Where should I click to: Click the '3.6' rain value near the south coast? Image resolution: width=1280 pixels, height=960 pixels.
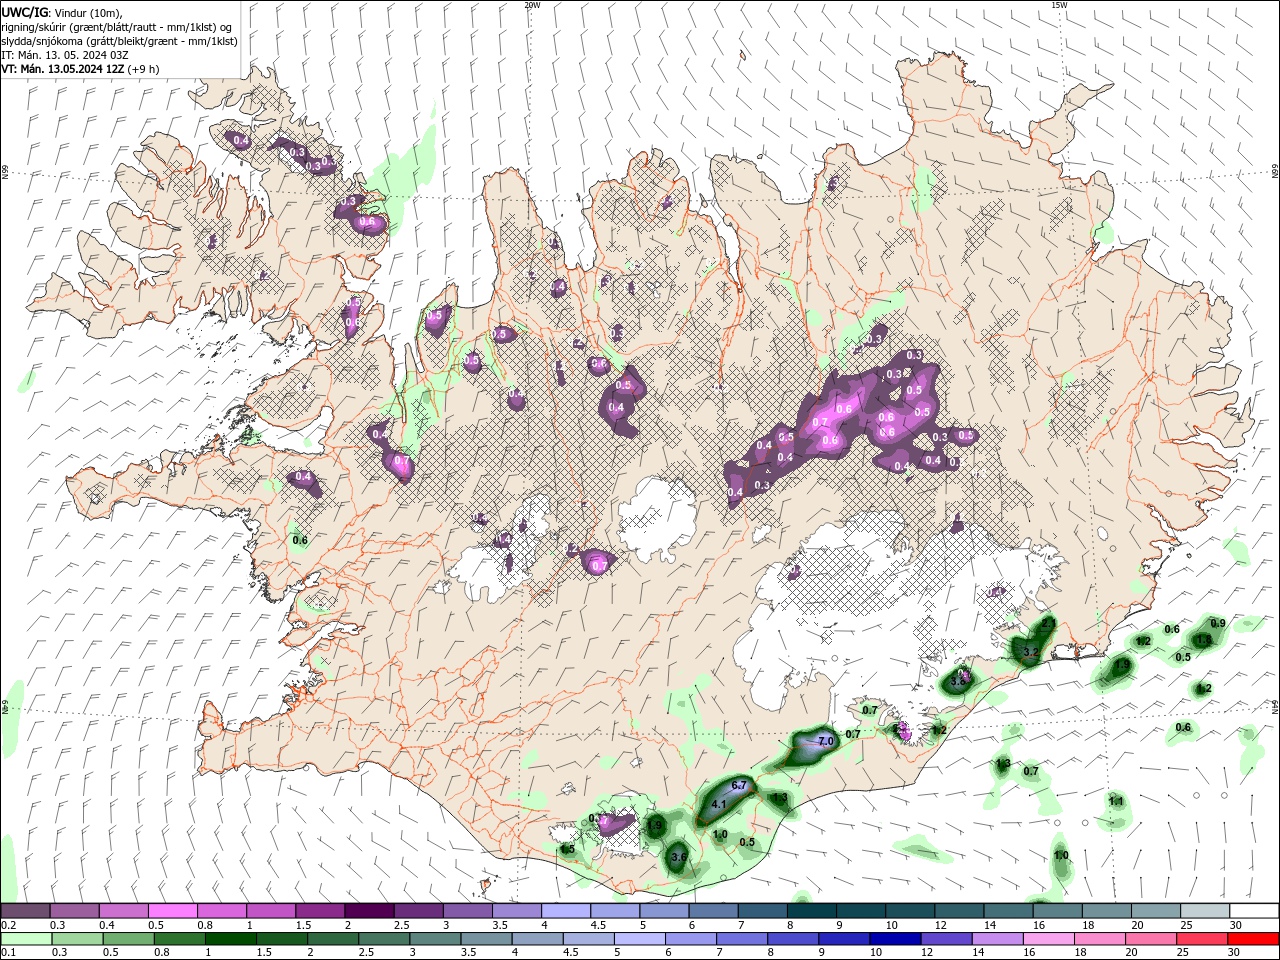(x=679, y=857)
